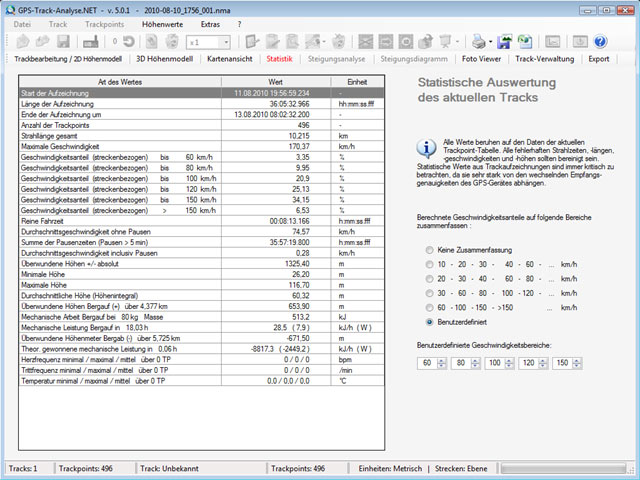Increase the 150 km/h speed range stepper
Screen dimensions: 640x480
click(x=576, y=360)
